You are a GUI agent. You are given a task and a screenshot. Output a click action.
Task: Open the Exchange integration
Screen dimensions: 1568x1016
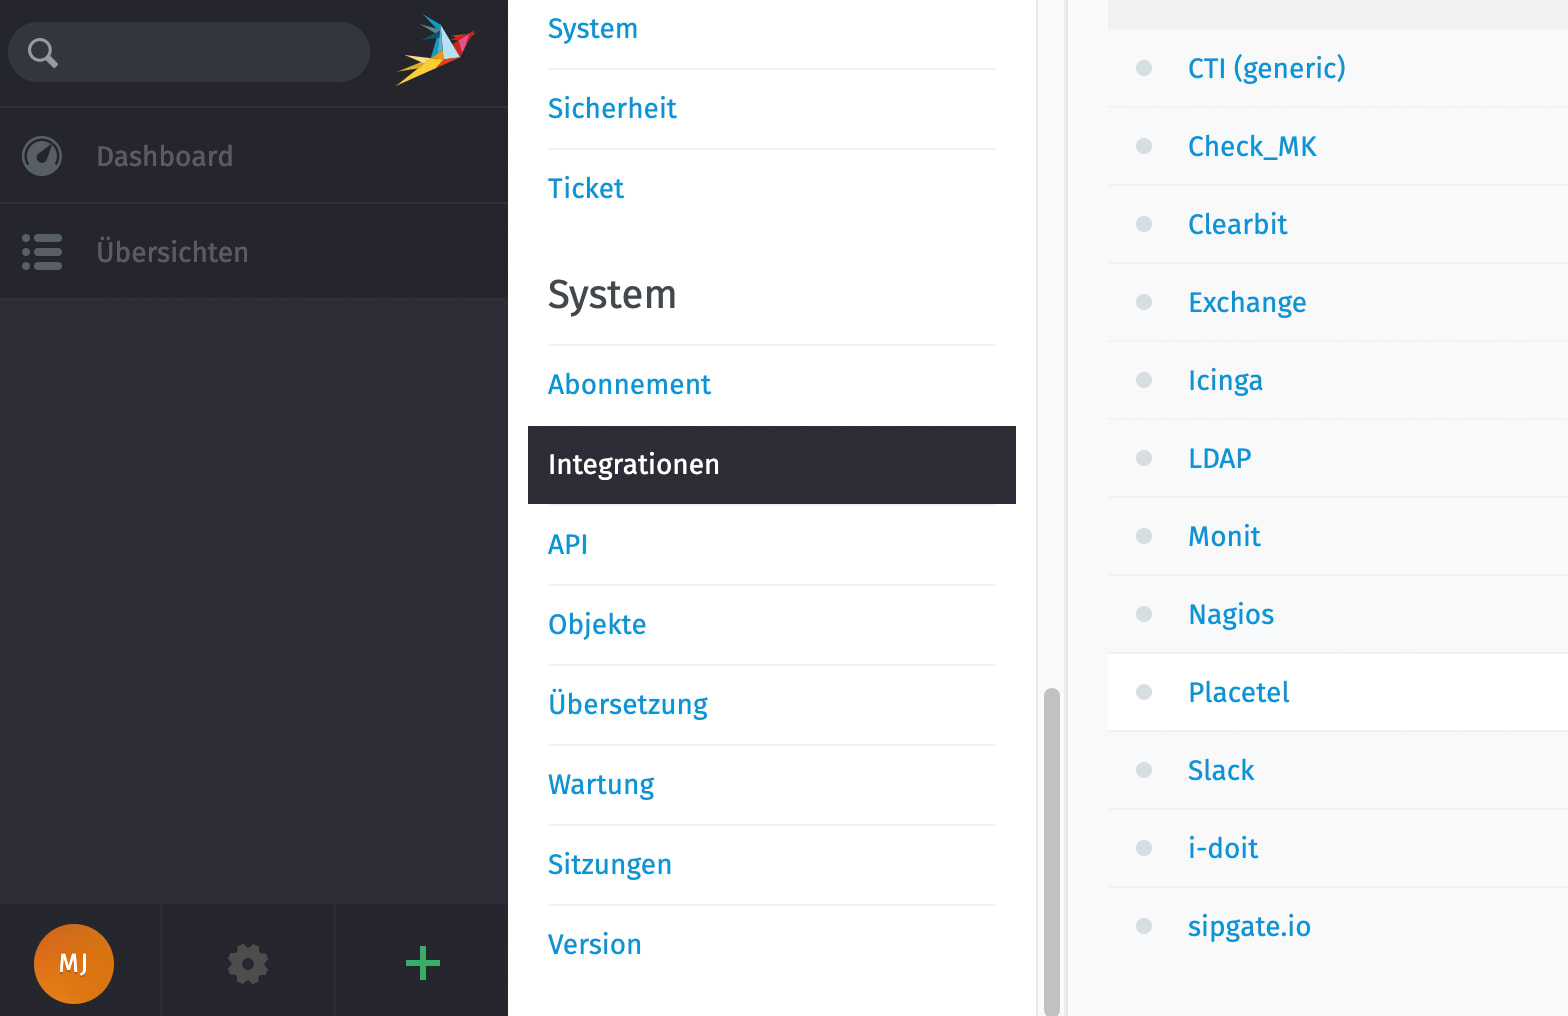click(1247, 302)
